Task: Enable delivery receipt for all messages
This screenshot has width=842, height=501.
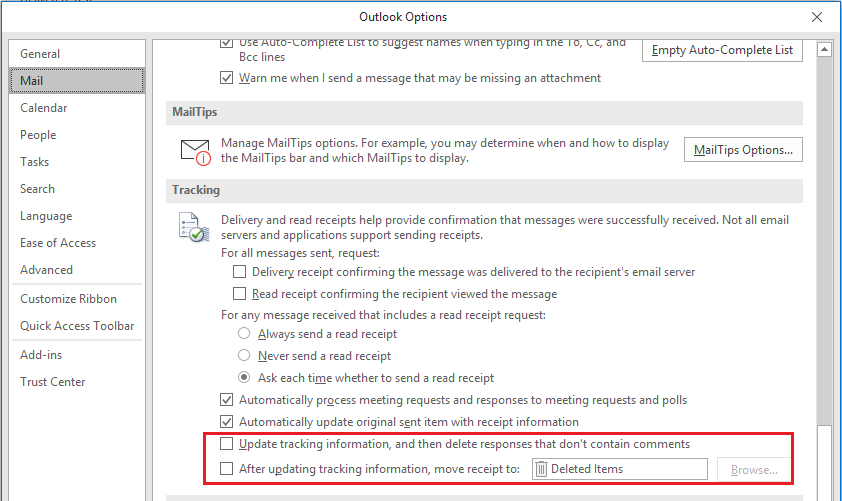Action: click(239, 272)
